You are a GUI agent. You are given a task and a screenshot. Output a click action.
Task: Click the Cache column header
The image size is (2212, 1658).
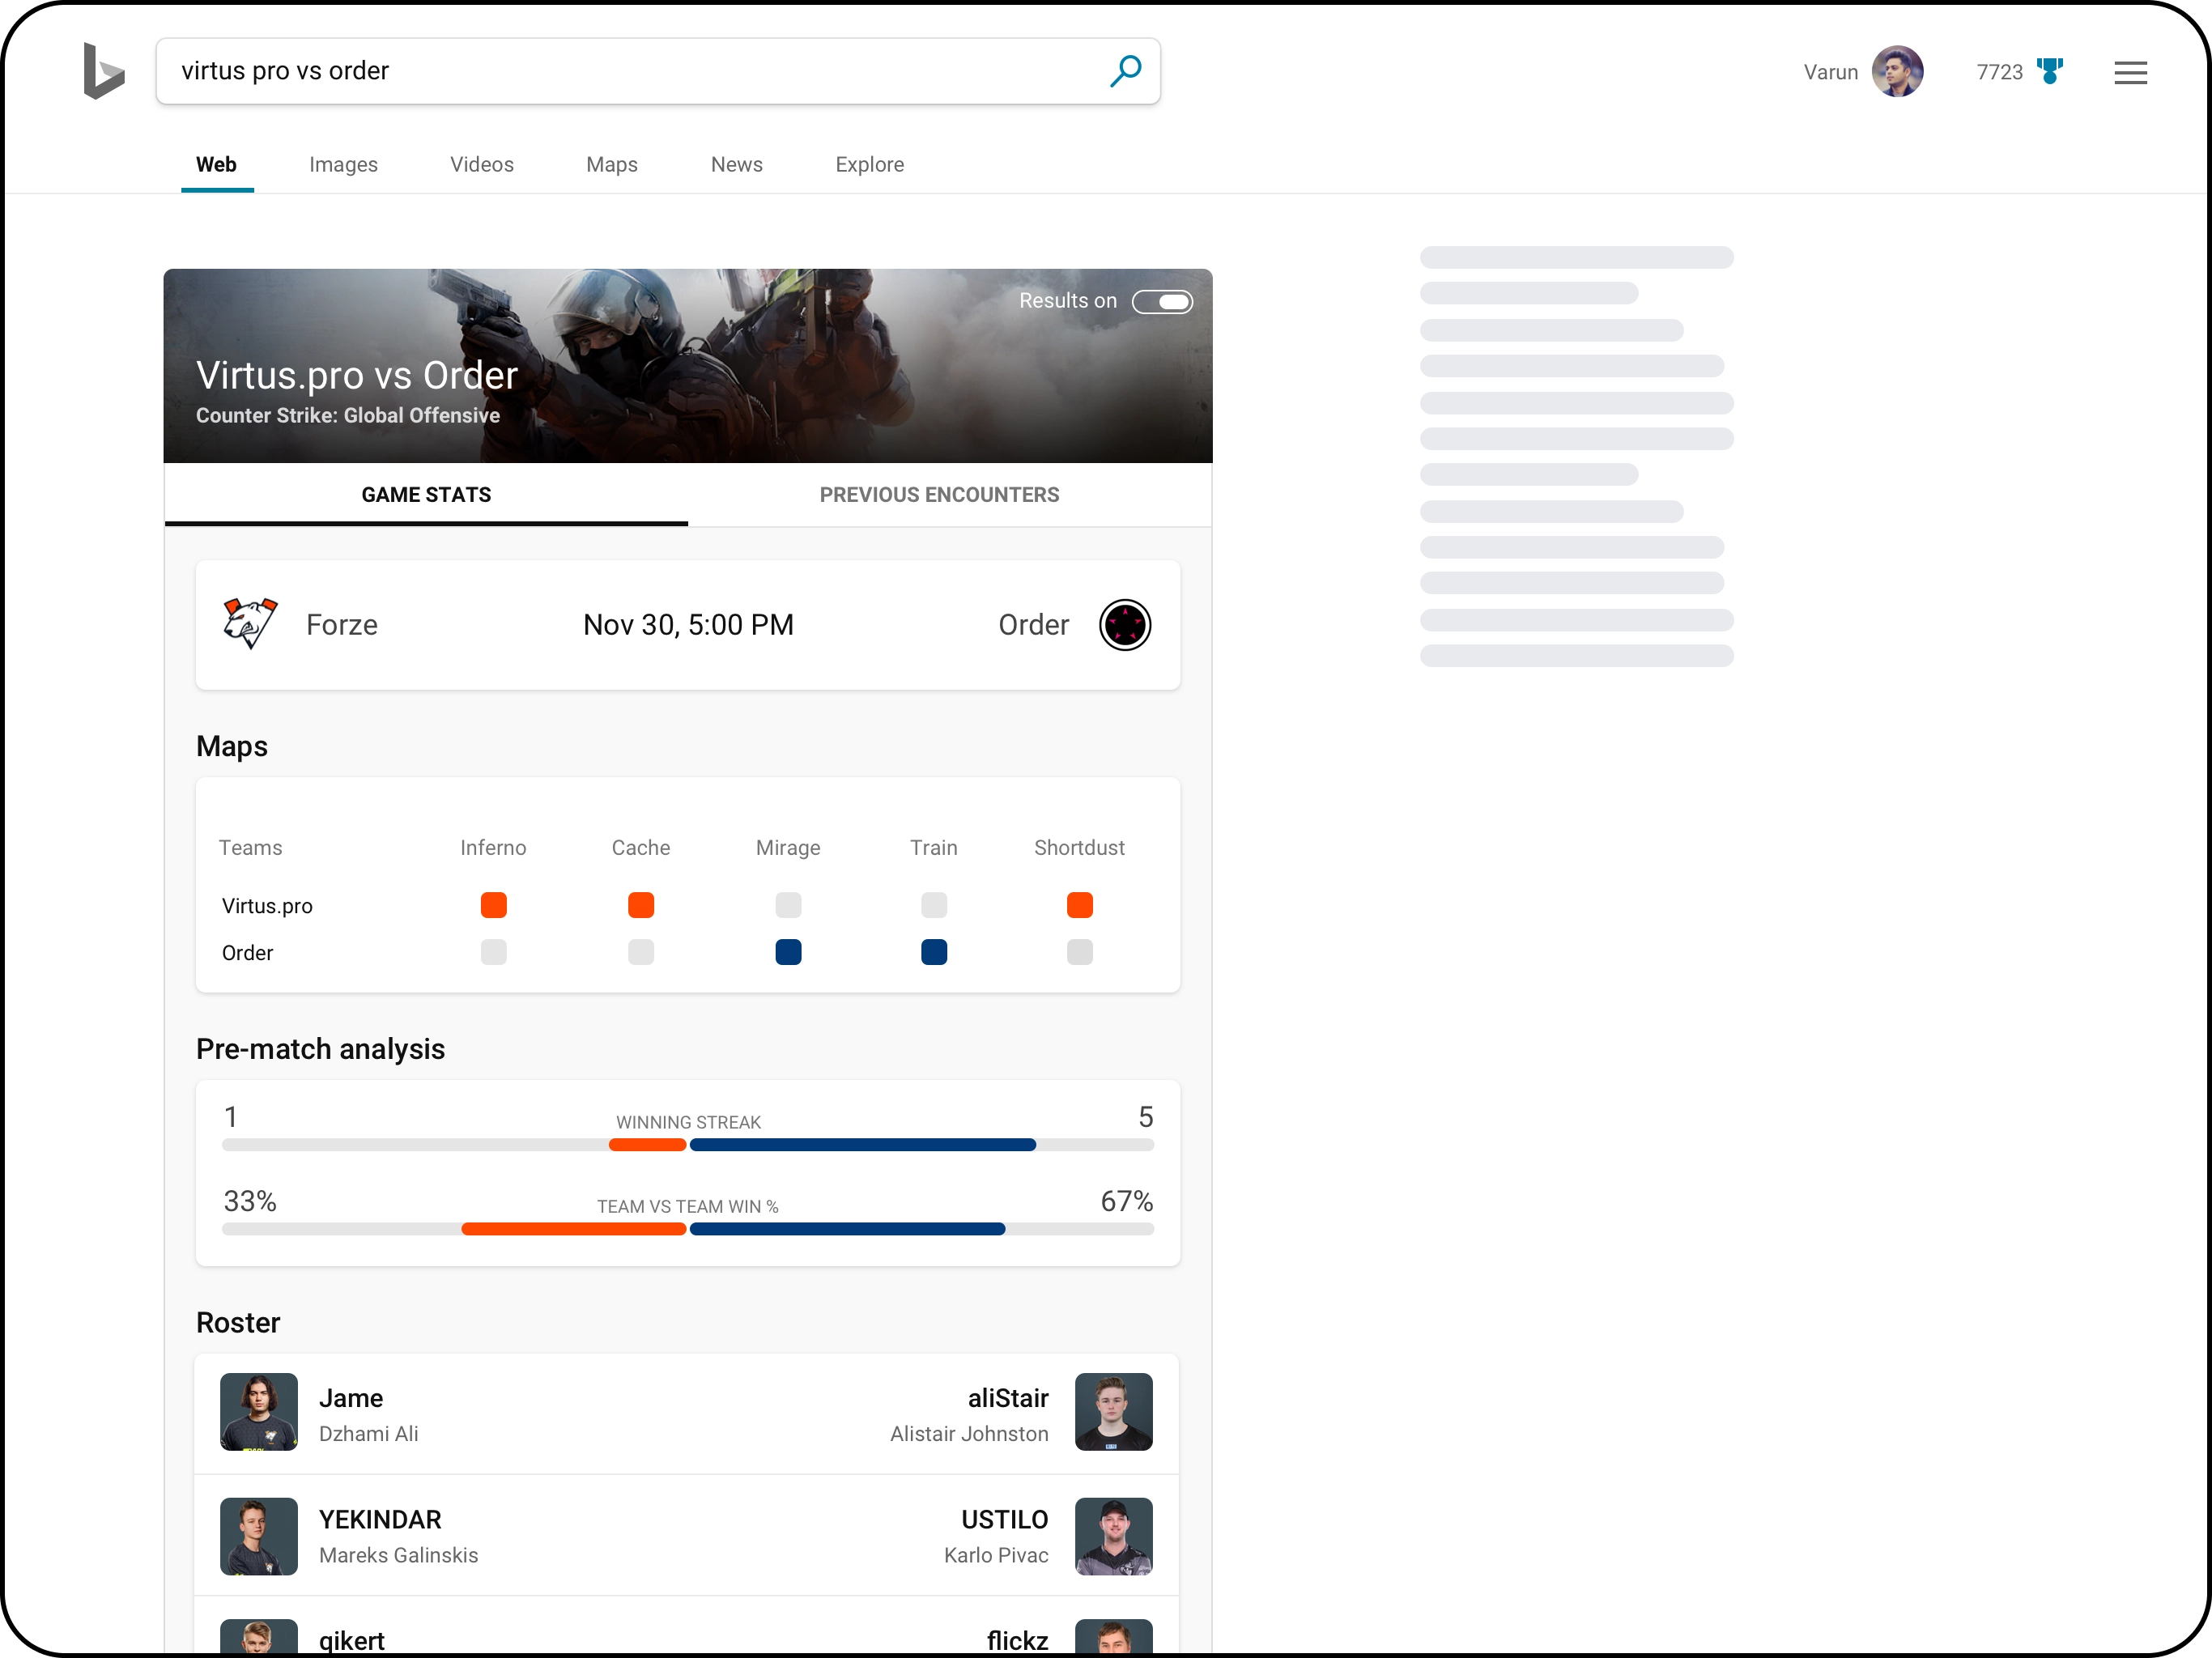click(x=641, y=848)
